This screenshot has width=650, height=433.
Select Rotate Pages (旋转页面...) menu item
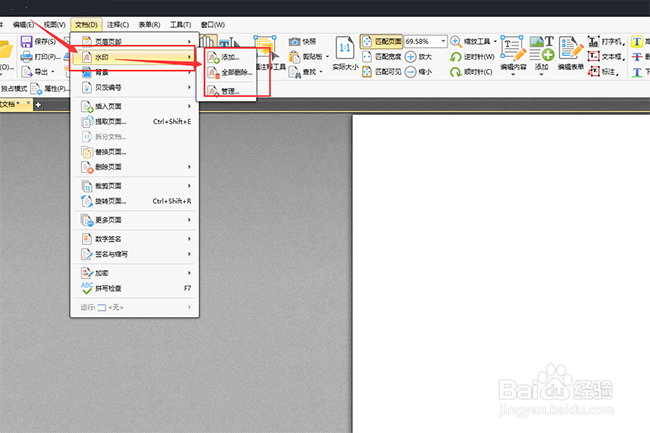pos(134,201)
